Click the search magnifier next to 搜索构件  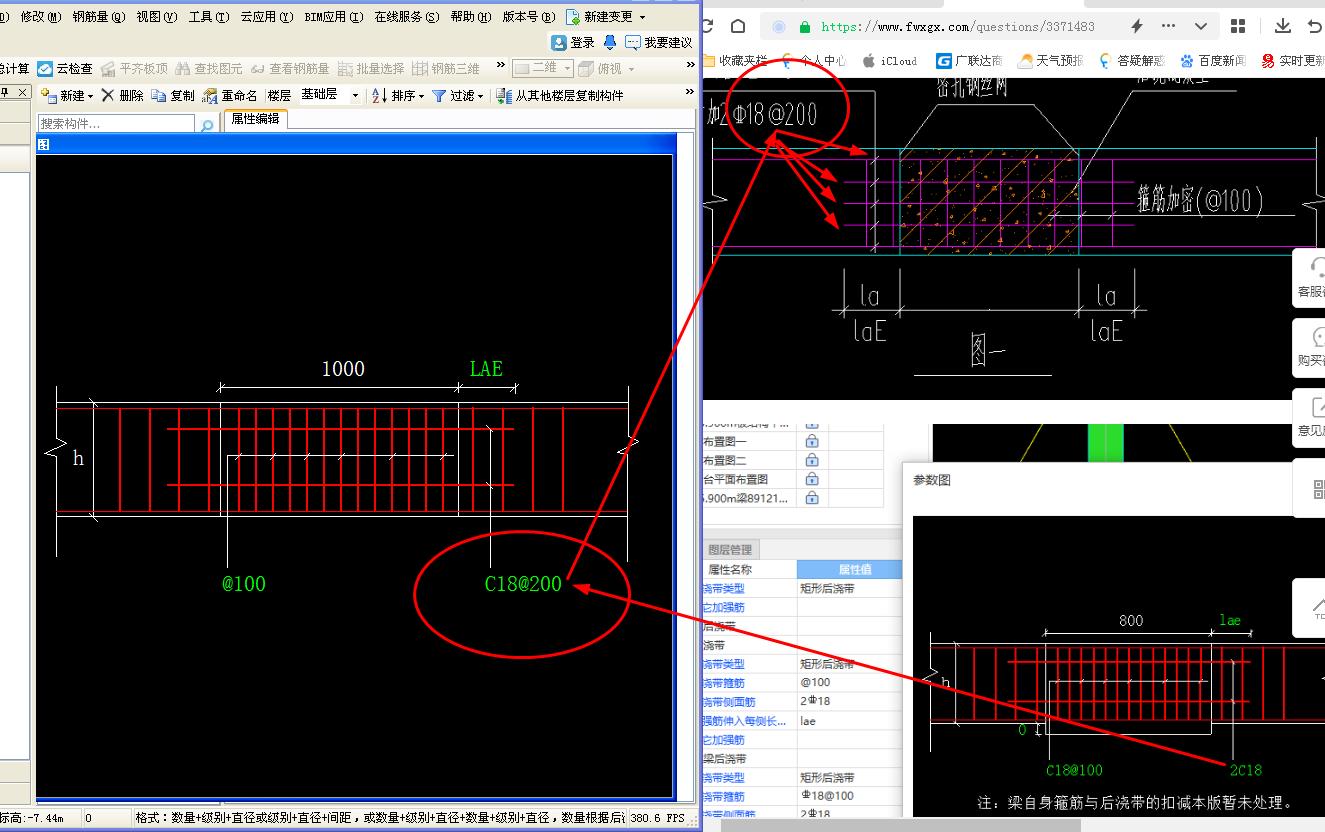pyautogui.click(x=207, y=125)
